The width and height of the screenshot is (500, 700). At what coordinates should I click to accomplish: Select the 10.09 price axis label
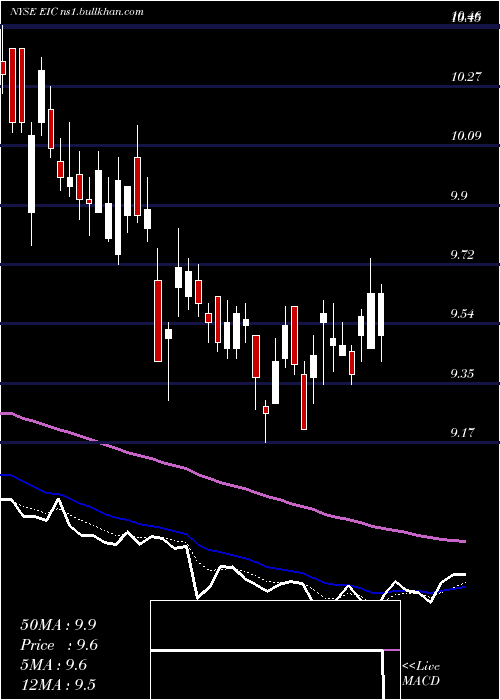pos(466,135)
